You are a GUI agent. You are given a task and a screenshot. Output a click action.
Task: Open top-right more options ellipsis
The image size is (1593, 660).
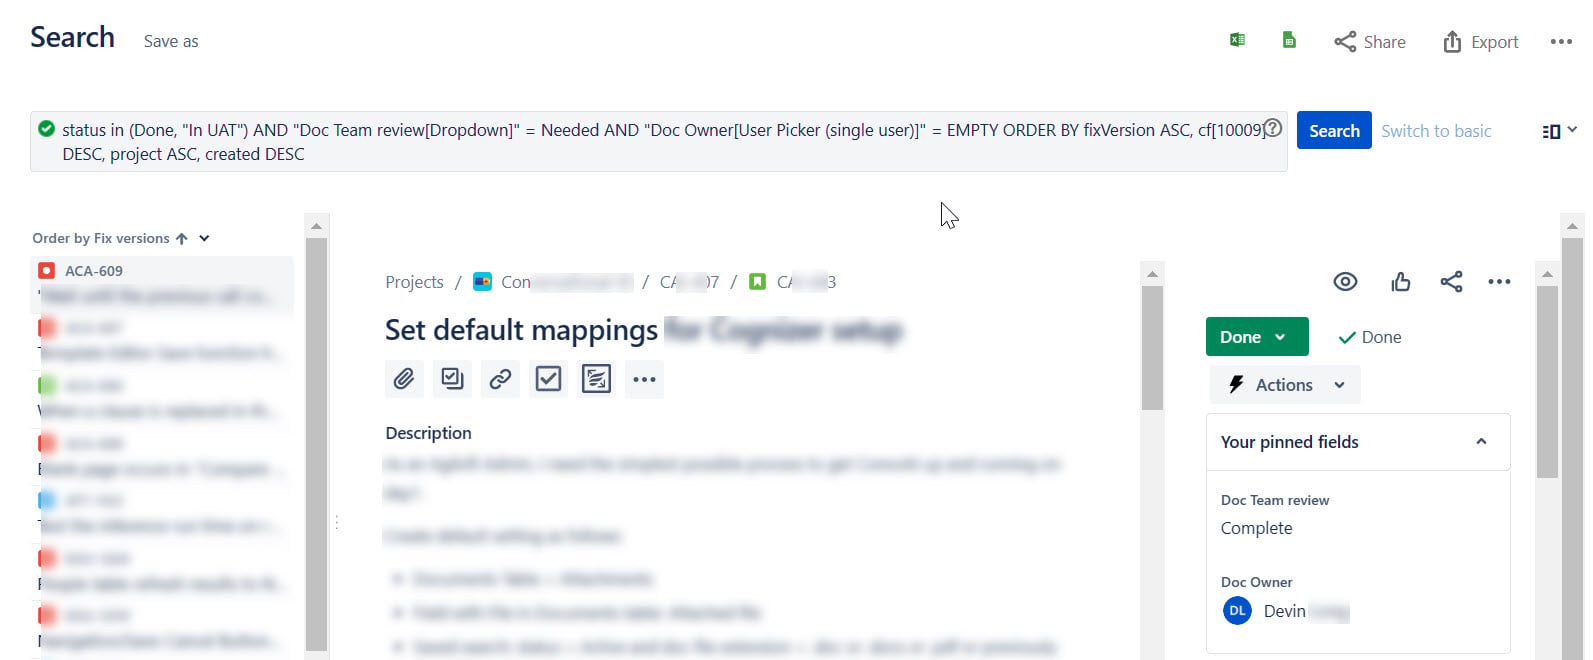pos(1561,42)
